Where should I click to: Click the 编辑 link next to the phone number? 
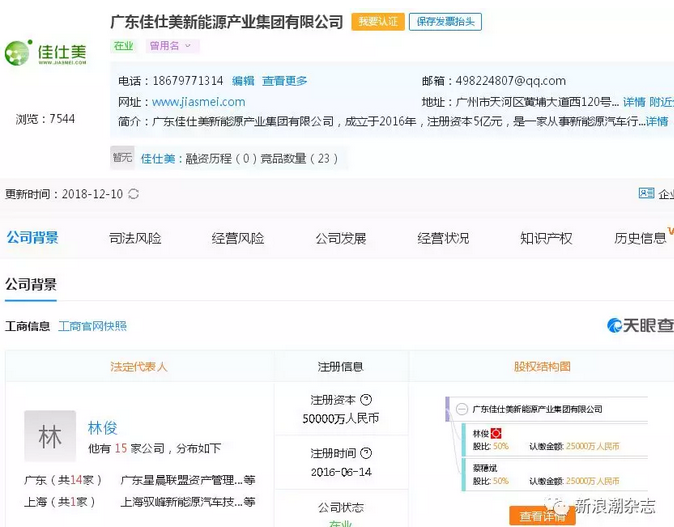point(243,81)
